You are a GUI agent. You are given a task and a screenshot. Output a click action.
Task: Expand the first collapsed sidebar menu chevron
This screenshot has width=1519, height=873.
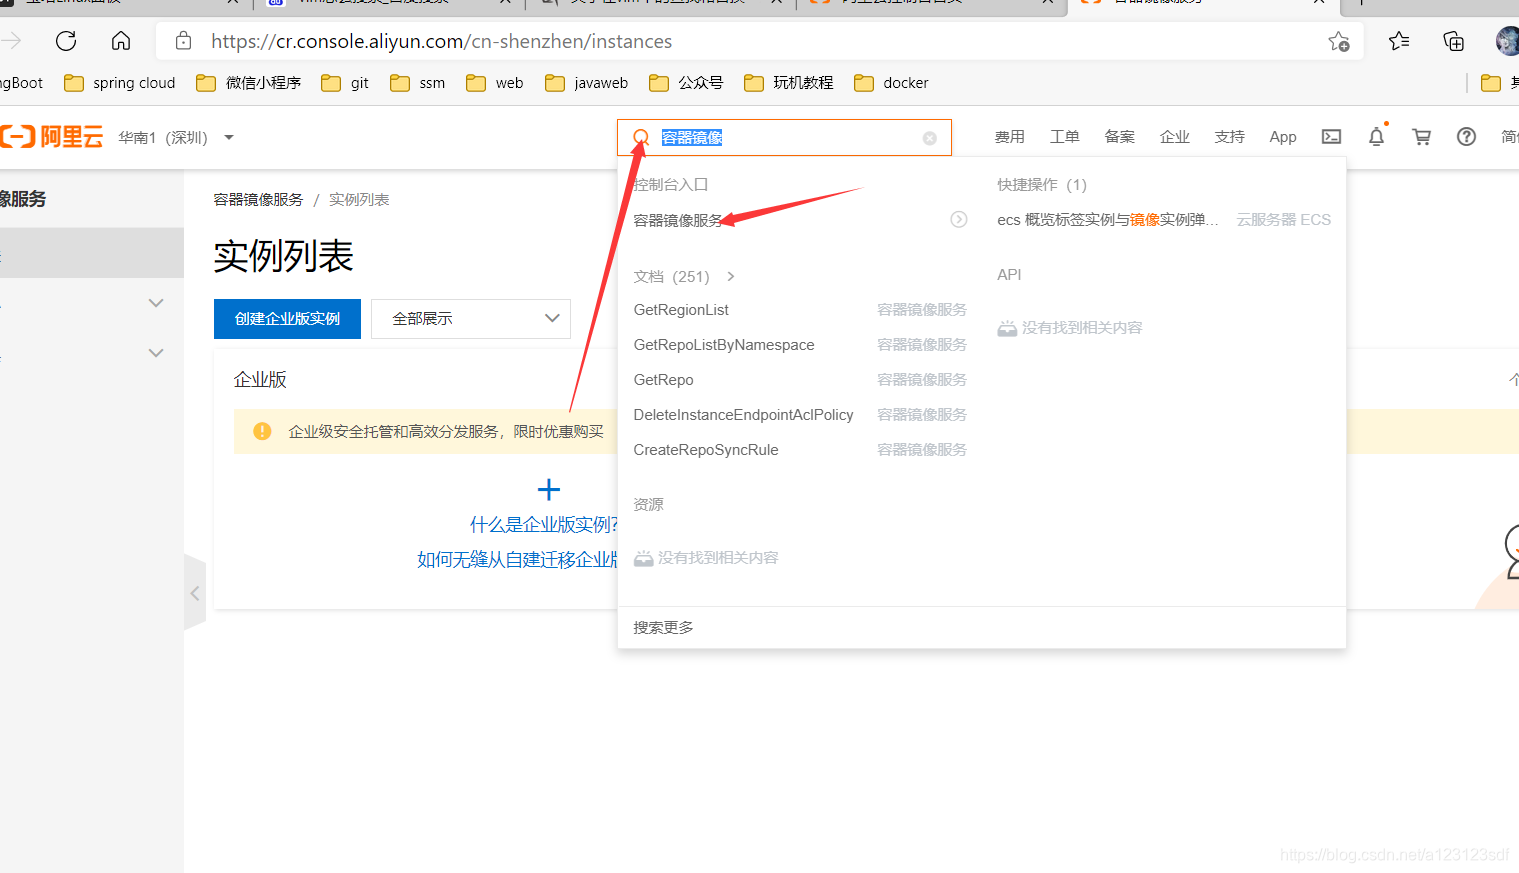point(156,303)
